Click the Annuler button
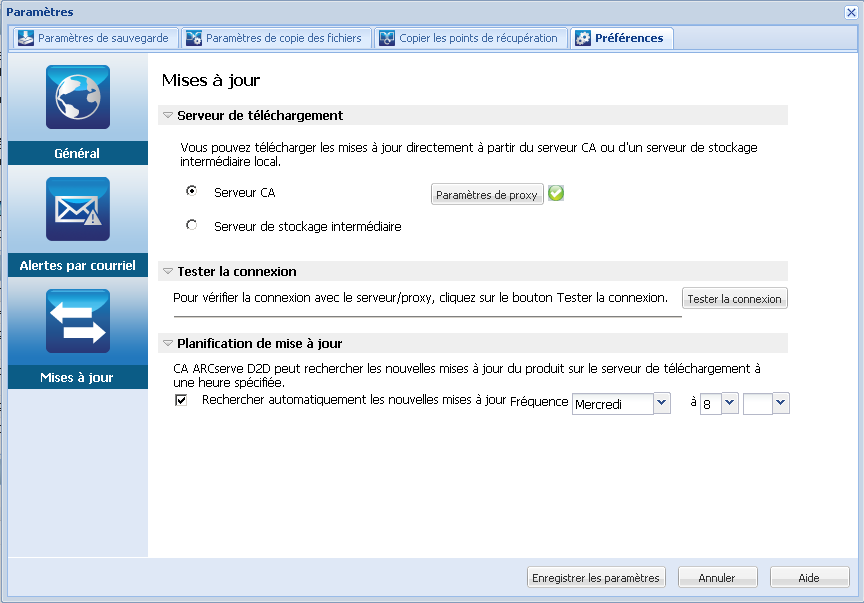Screen dimensions: 864x603 (717, 578)
